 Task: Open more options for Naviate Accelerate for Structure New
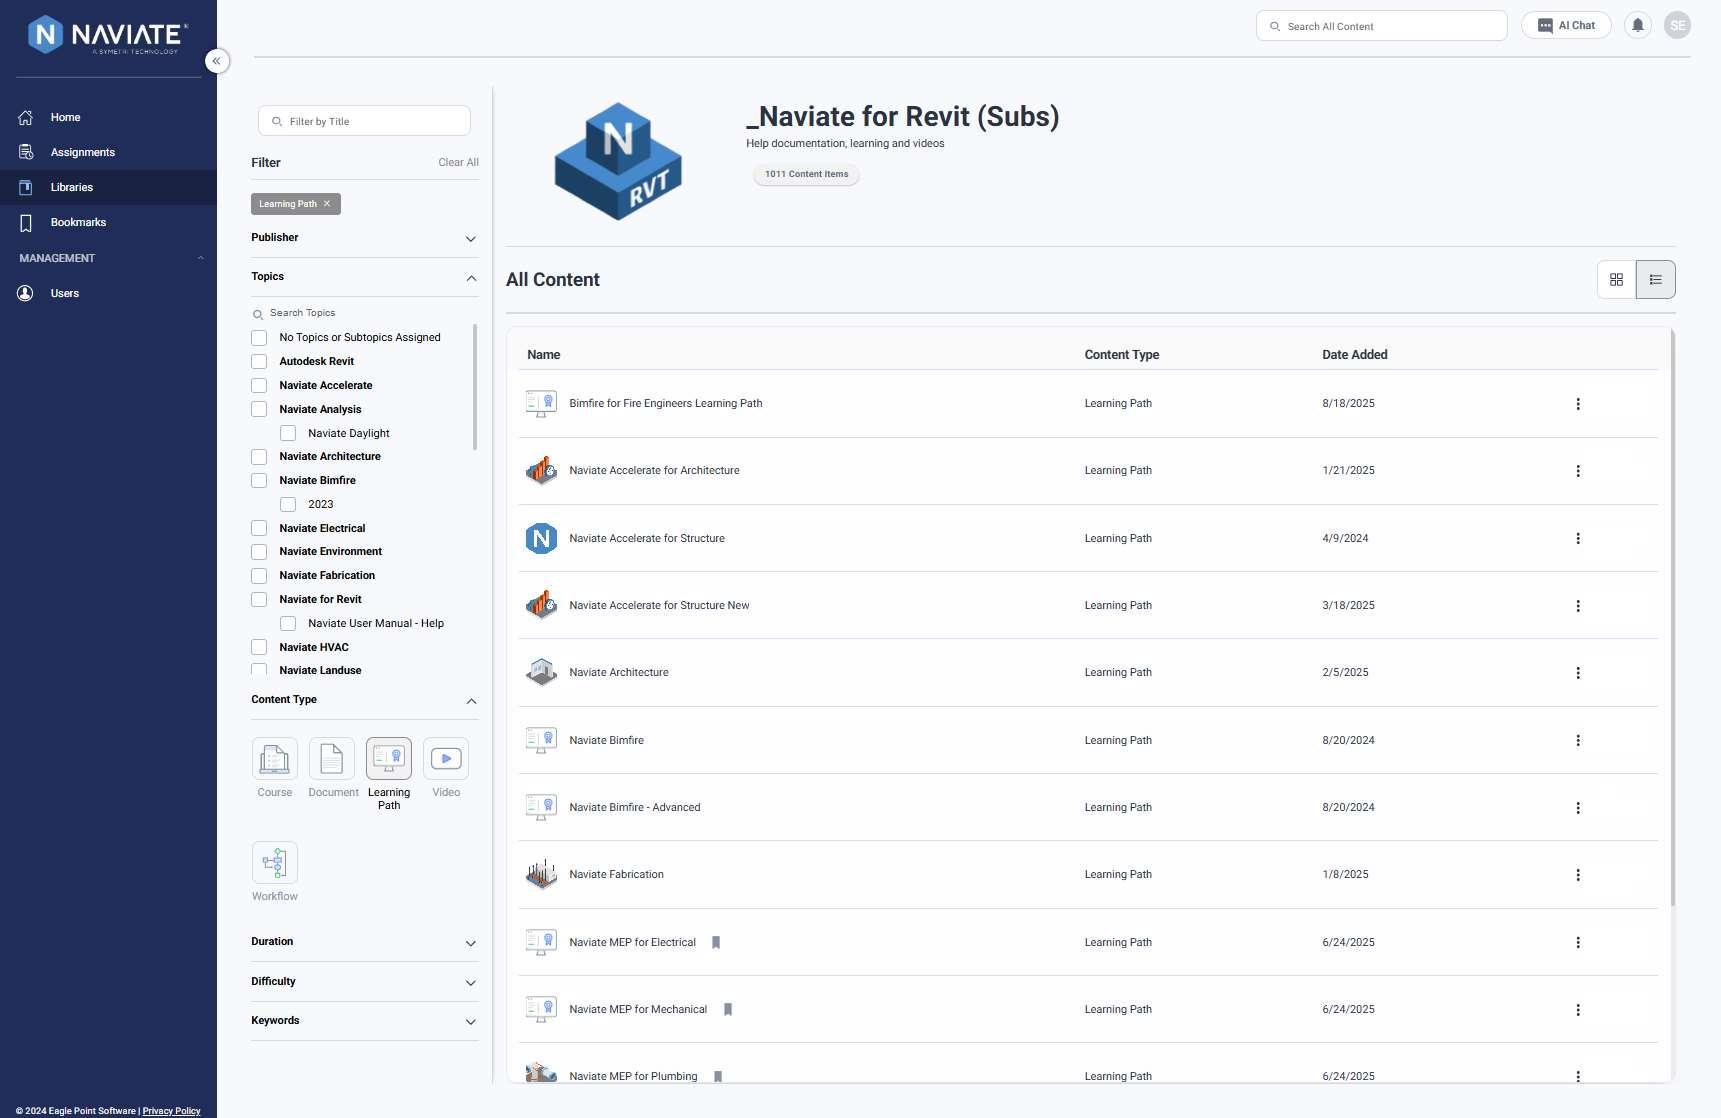[1578, 606]
